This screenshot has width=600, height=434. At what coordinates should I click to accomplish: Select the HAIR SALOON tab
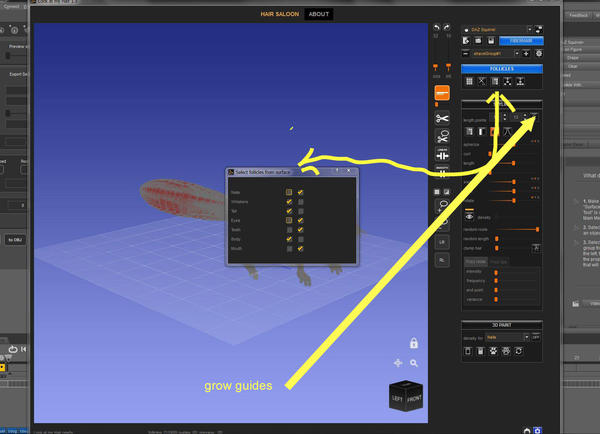(x=279, y=14)
